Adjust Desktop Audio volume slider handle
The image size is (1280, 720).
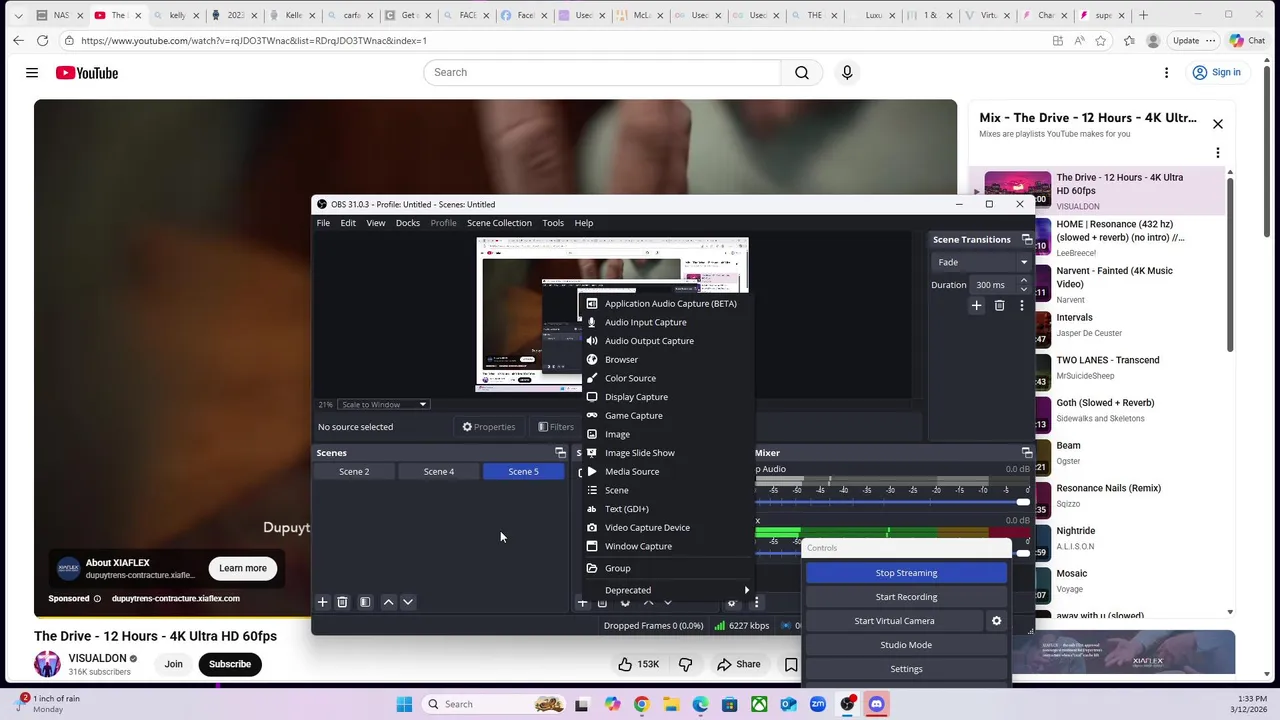point(1022,502)
